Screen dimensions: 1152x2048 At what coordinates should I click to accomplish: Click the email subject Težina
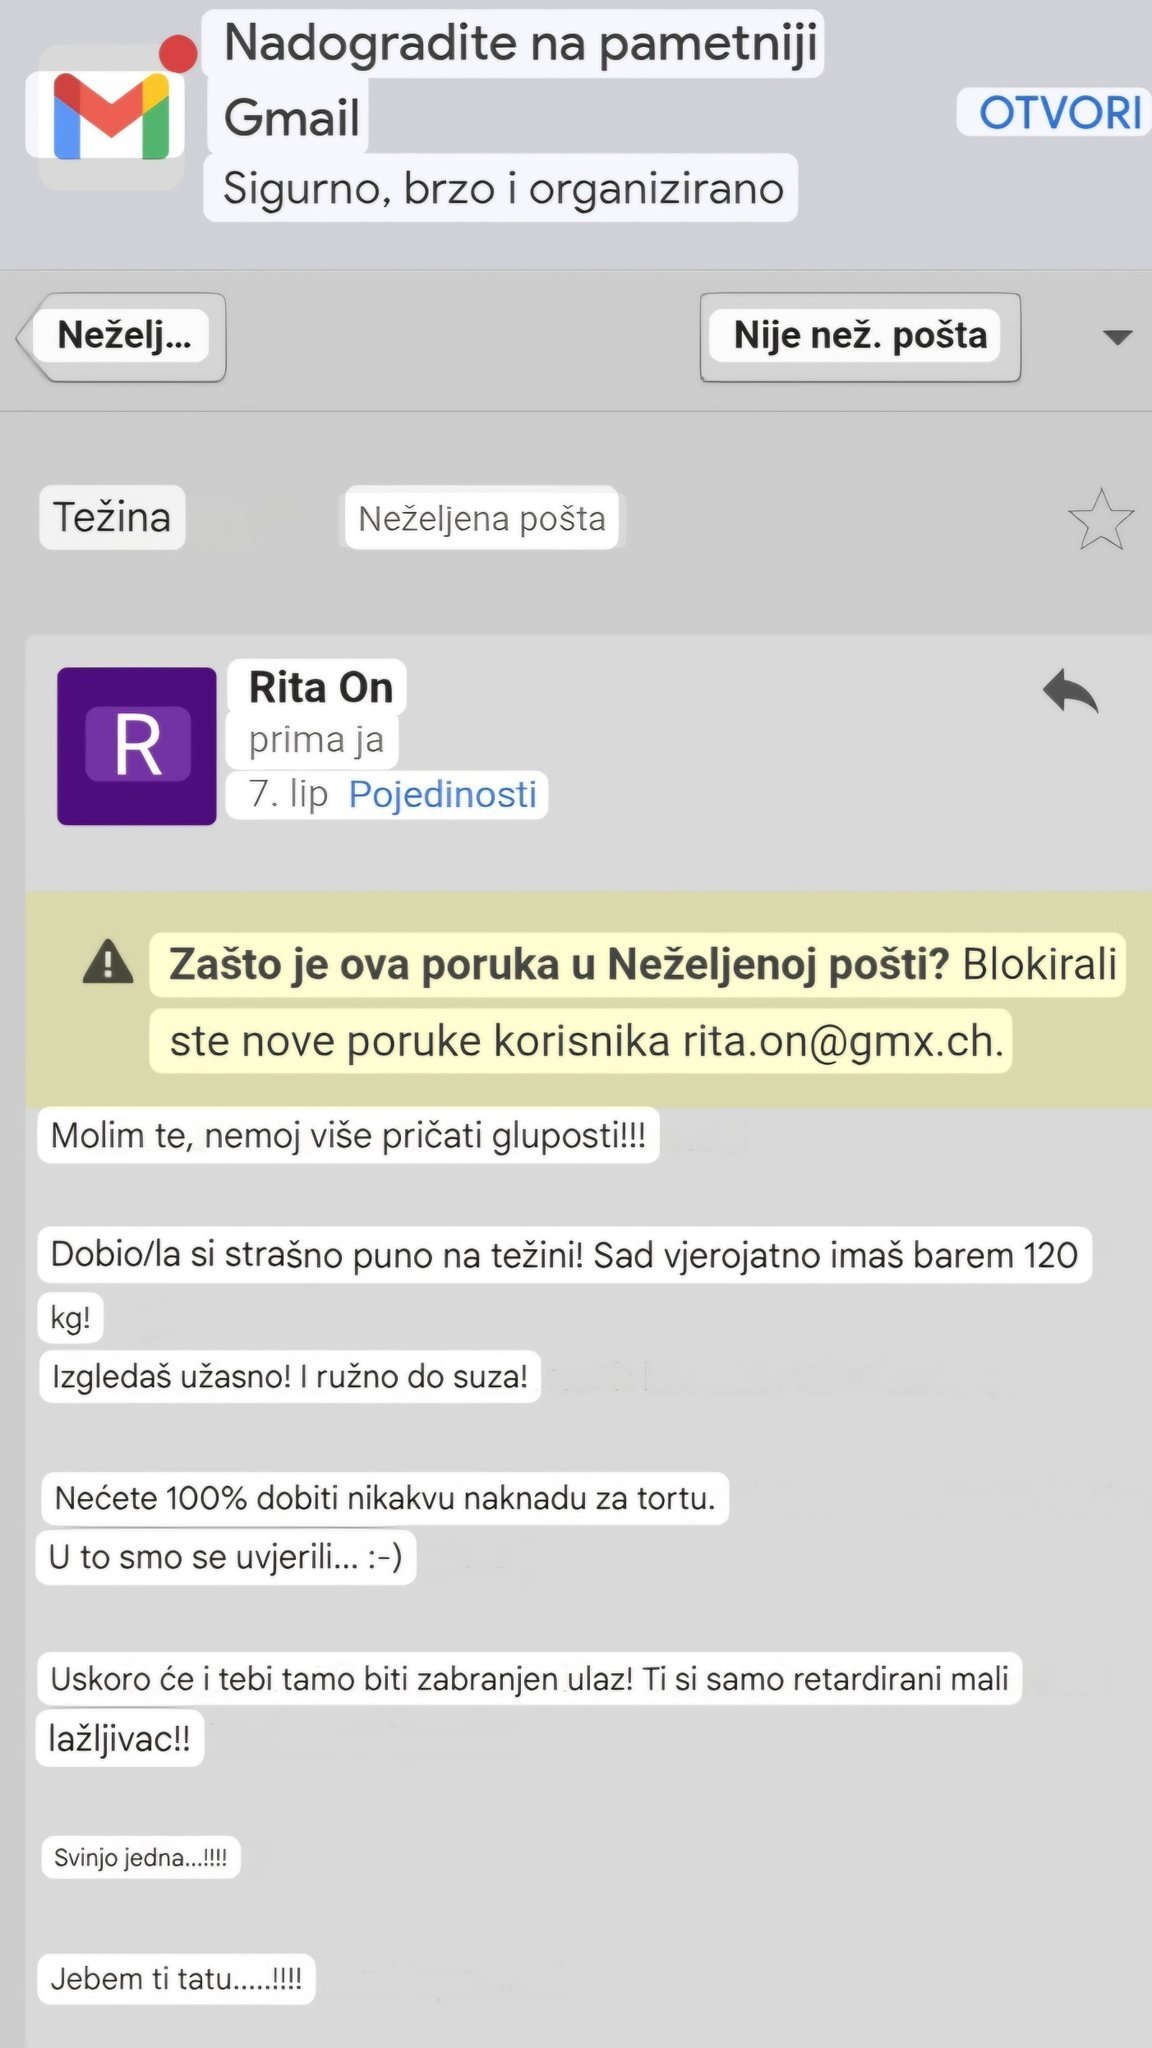[112, 517]
